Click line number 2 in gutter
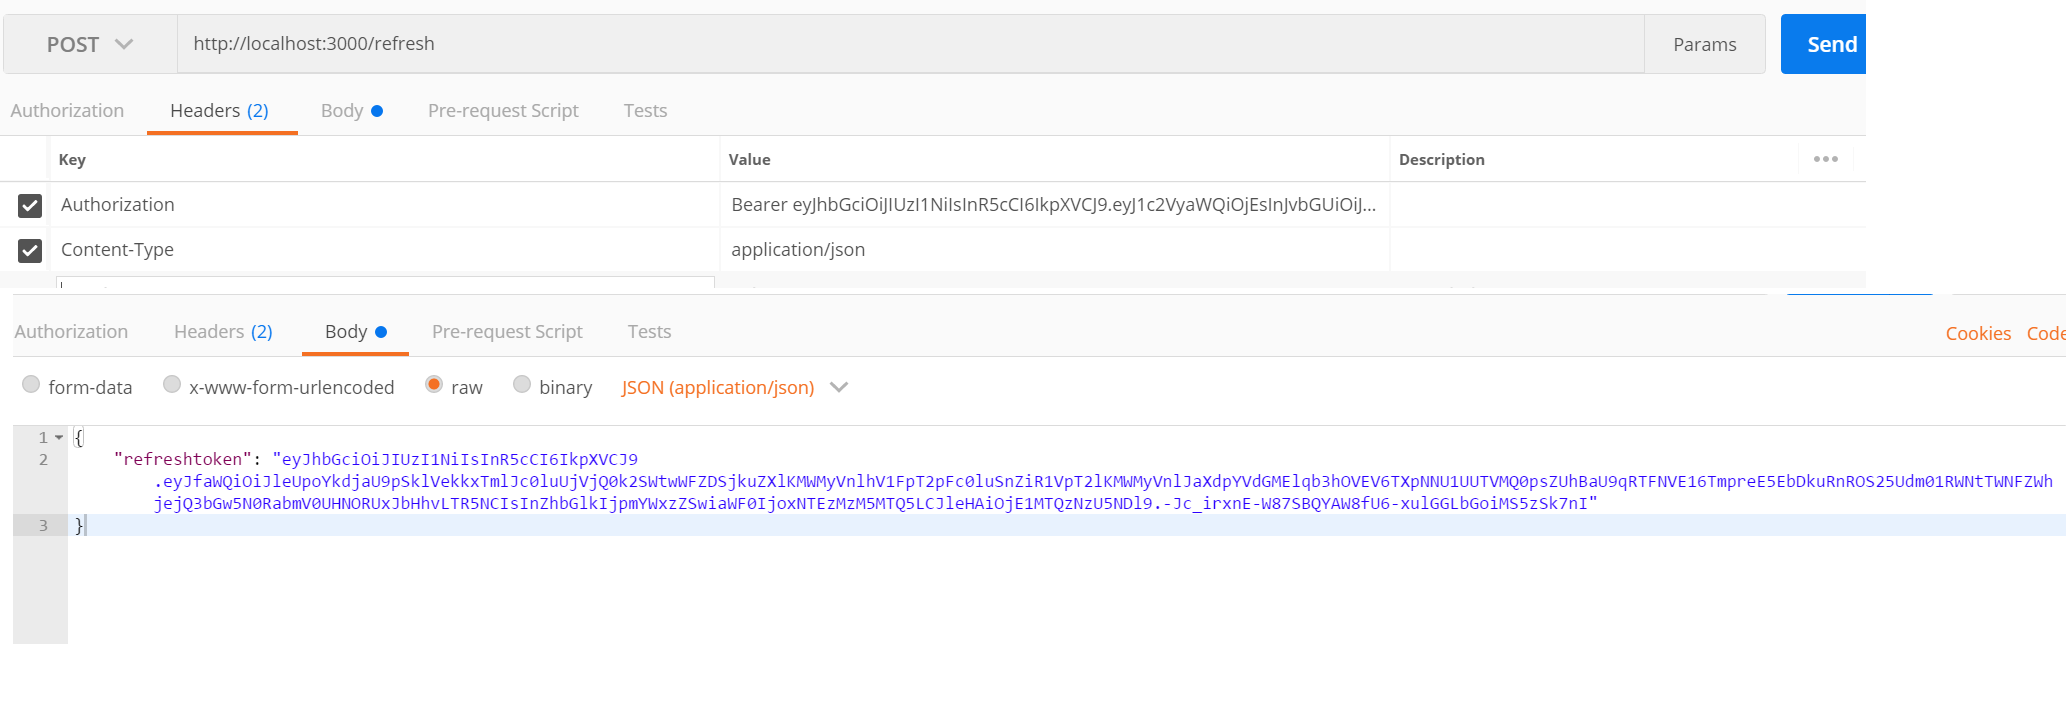The image size is (2066, 720). point(43,460)
